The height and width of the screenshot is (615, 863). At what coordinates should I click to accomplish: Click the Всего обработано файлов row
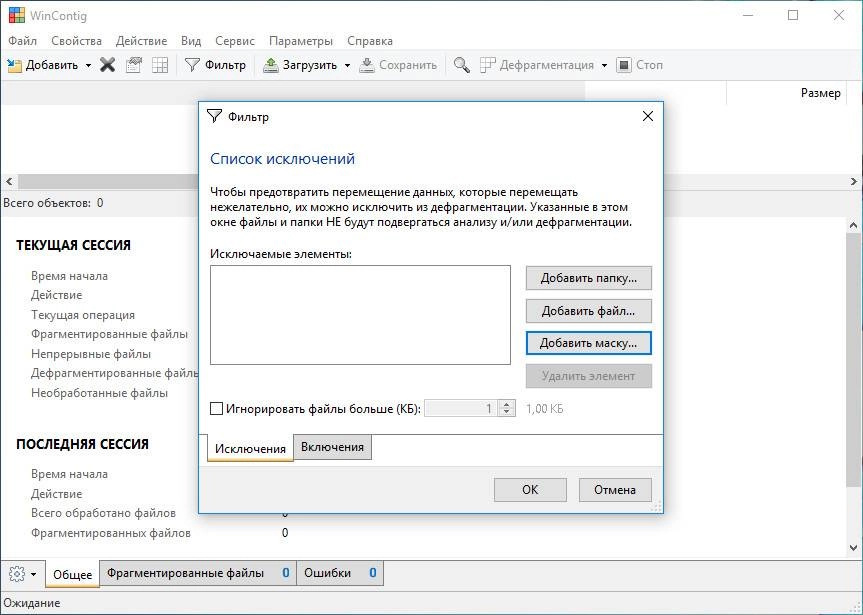[103, 513]
